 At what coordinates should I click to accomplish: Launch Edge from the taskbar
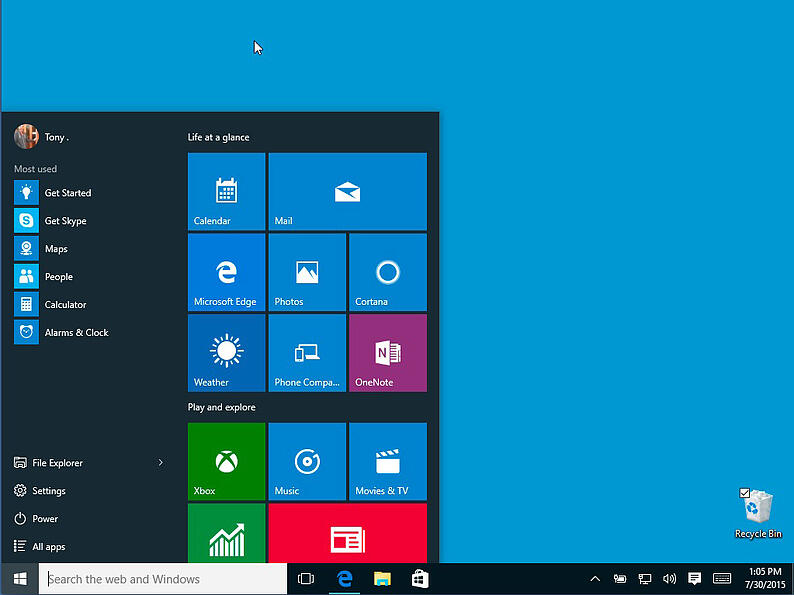345,579
